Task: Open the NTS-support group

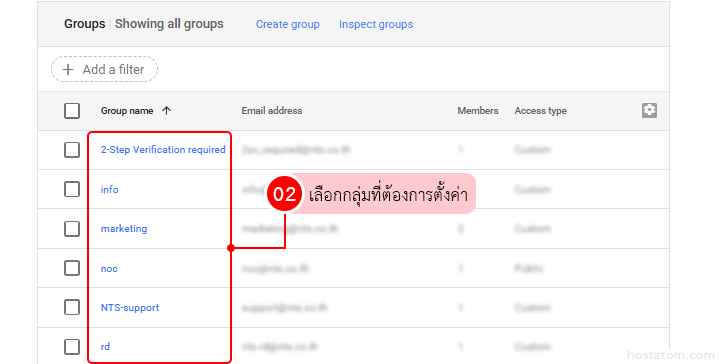Action: pyautogui.click(x=130, y=308)
